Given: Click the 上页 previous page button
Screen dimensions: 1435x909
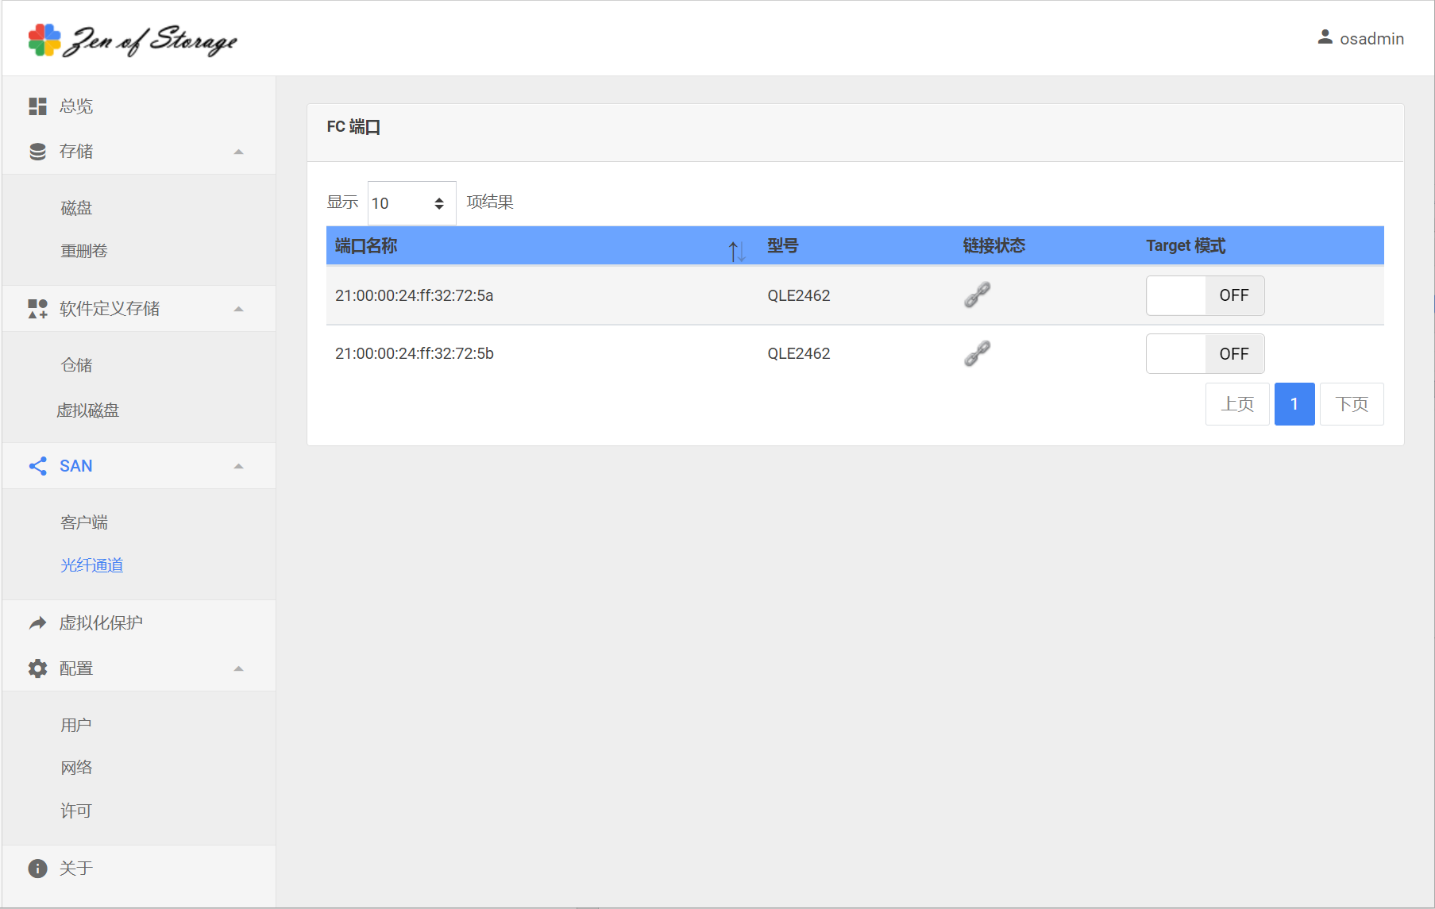Looking at the screenshot, I should [x=1237, y=404].
